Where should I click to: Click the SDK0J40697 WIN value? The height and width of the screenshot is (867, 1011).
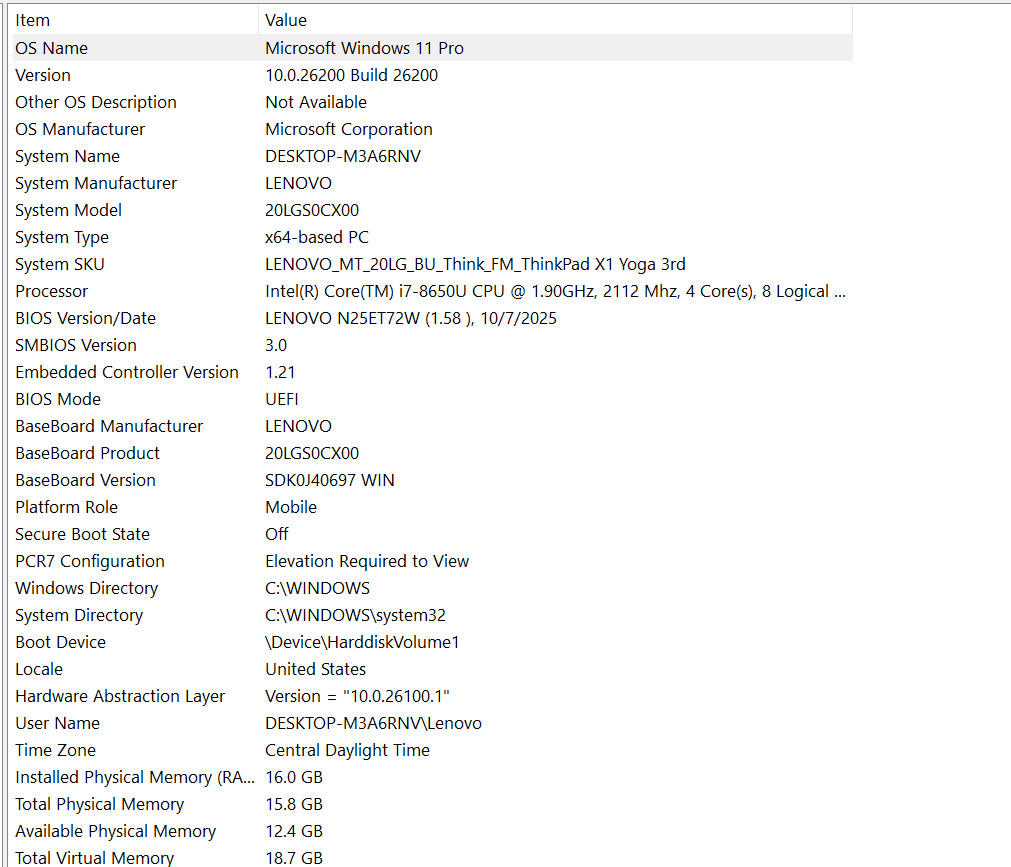(329, 481)
